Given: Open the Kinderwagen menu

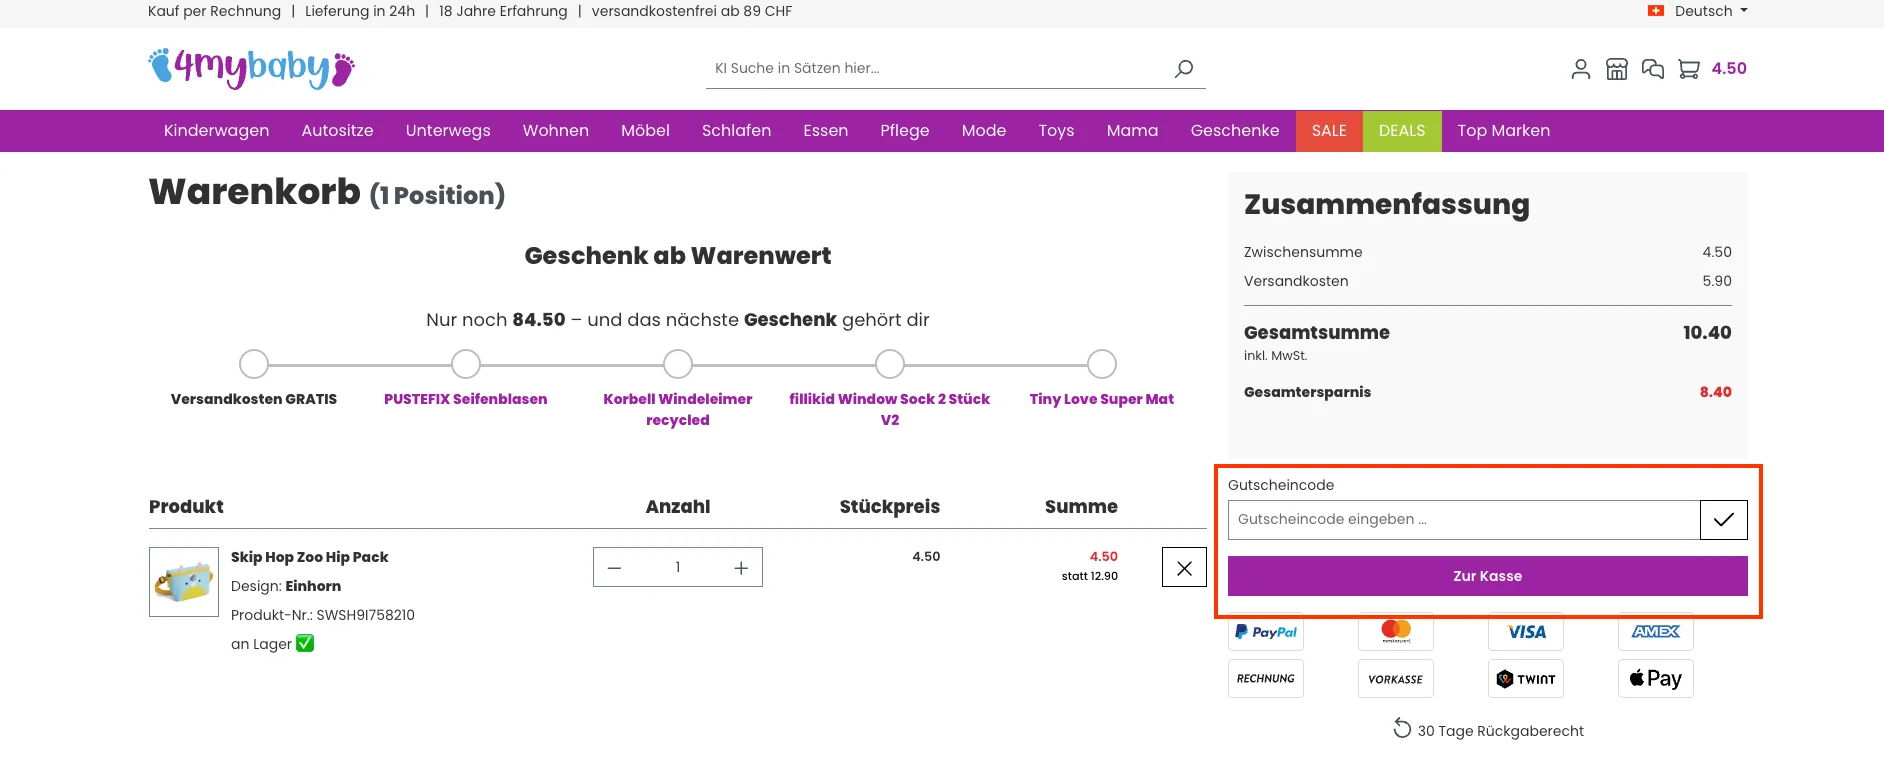Looking at the screenshot, I should pyautogui.click(x=216, y=131).
